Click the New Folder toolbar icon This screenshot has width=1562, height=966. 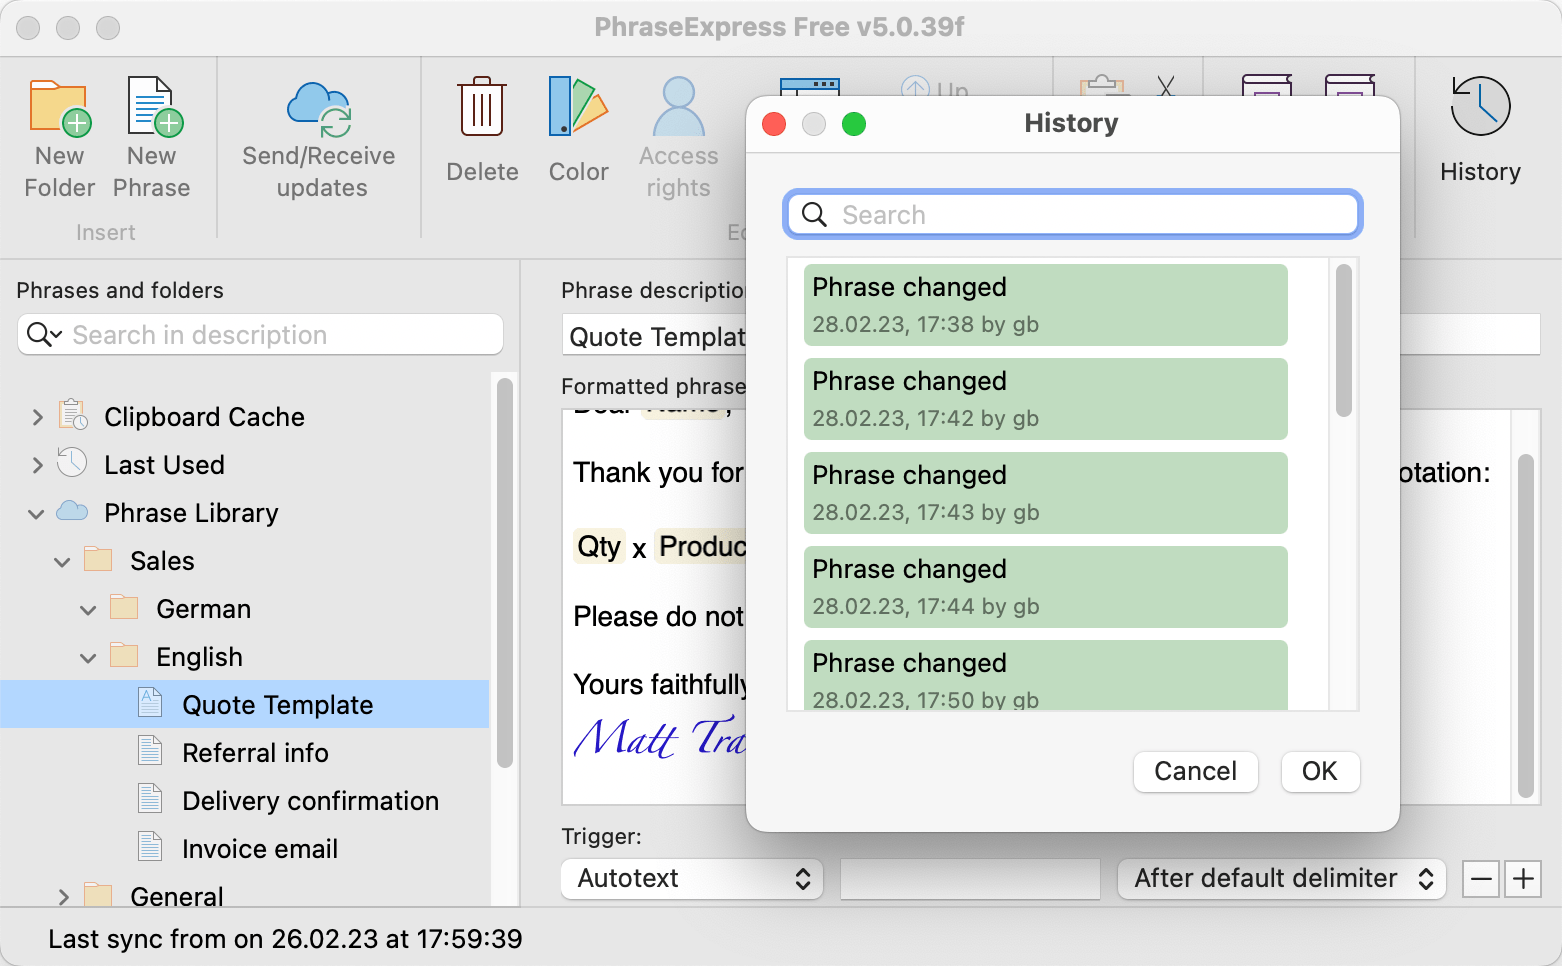tap(59, 108)
